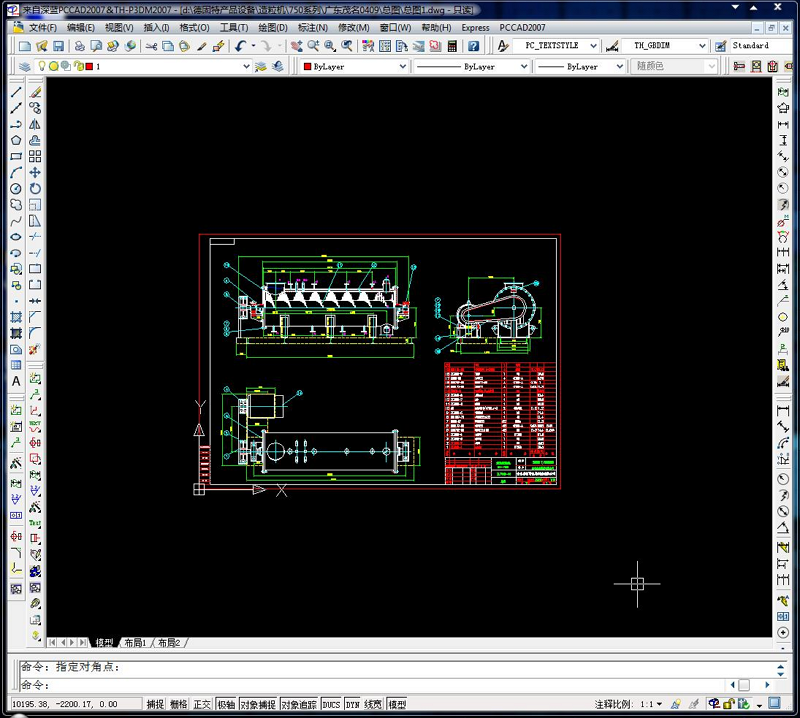This screenshot has width=800, height=718.
Task: Select the Polygon tool
Action: pyautogui.click(x=16, y=140)
